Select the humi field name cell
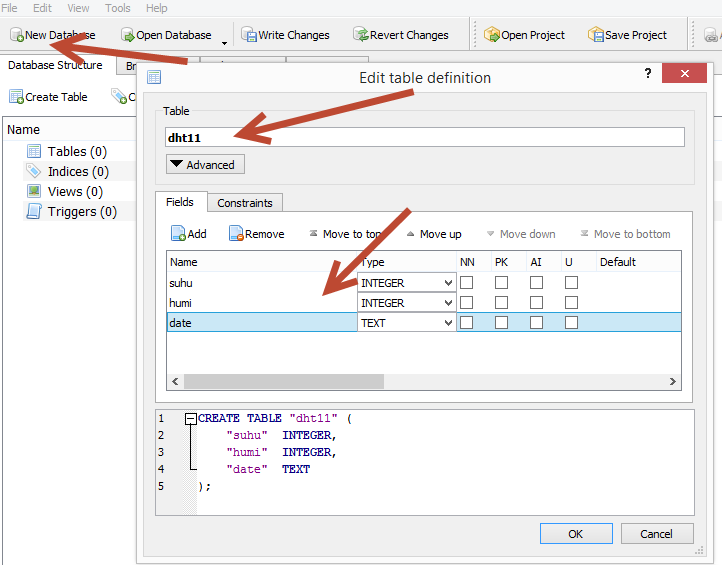Screen dimensions: 722x565 click(x=262, y=303)
